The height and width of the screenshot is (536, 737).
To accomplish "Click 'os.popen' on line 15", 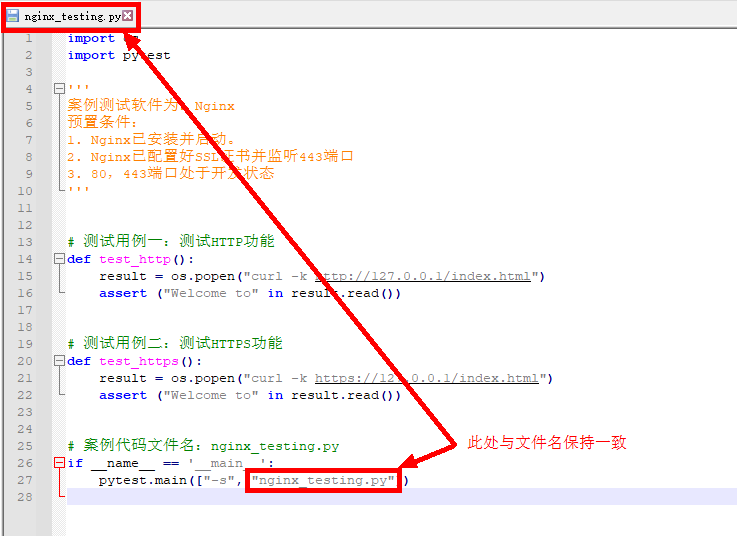I will pyautogui.click(x=203, y=276).
